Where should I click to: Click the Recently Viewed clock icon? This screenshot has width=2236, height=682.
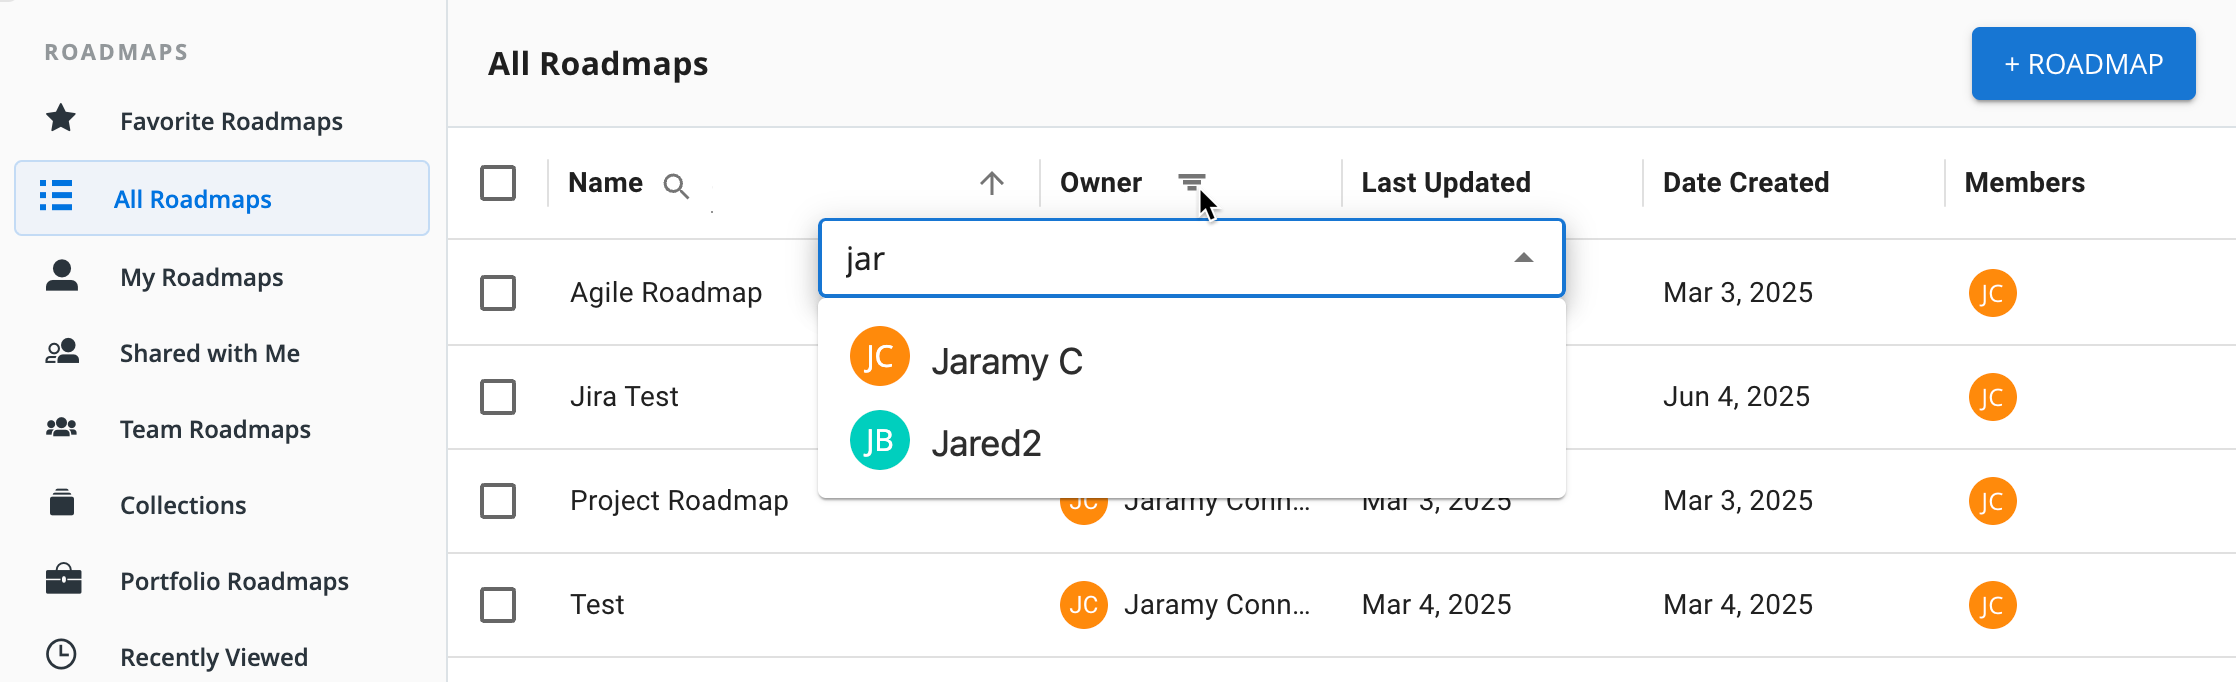tap(62, 654)
